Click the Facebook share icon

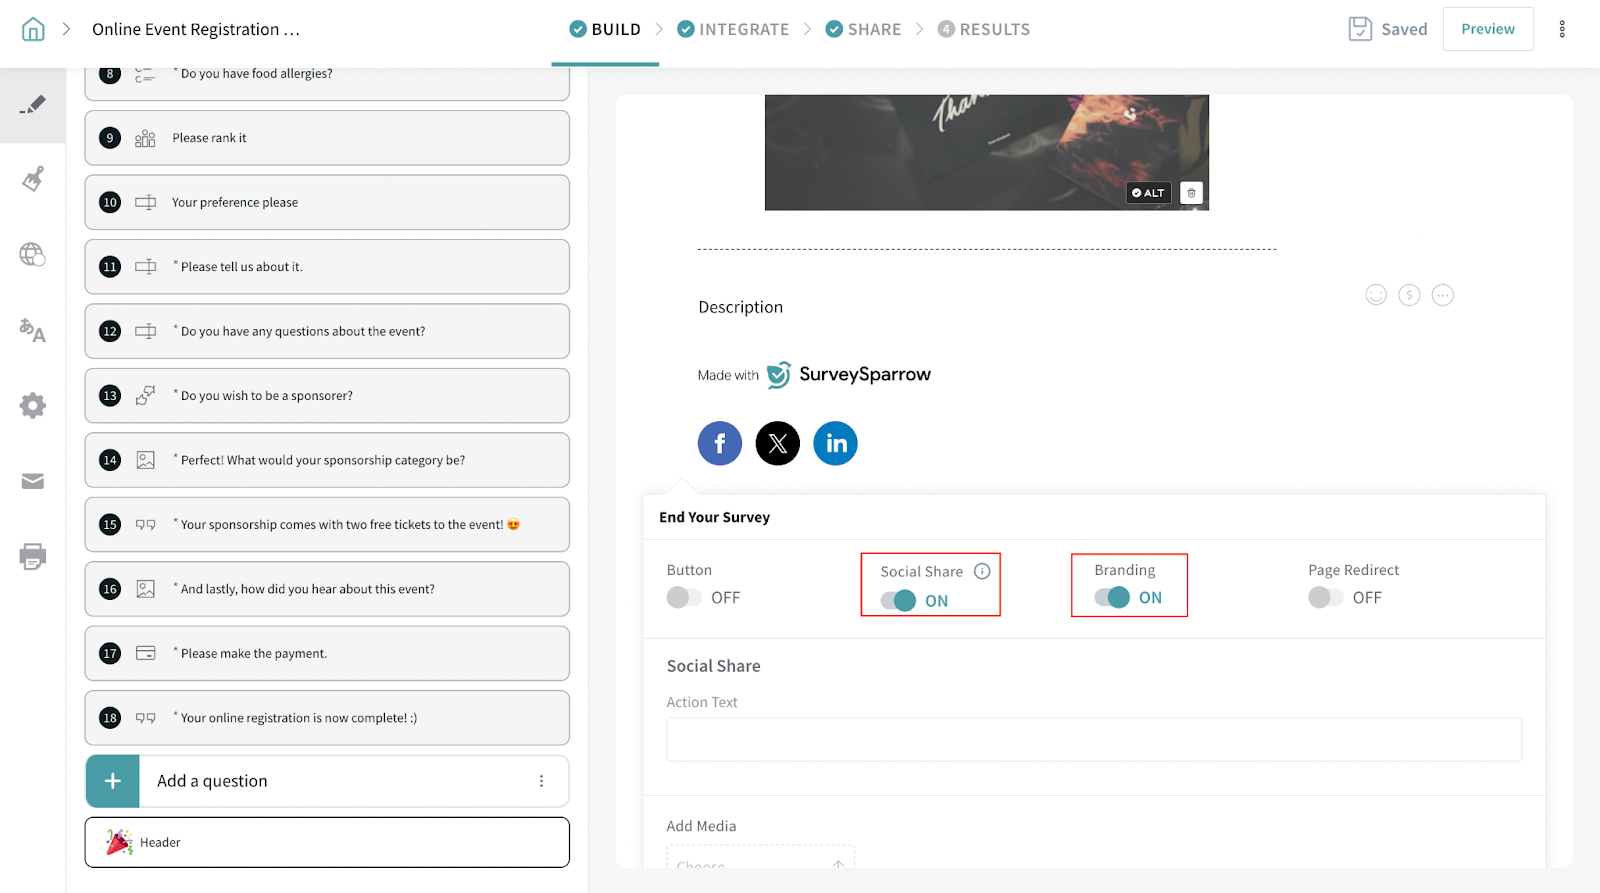click(719, 443)
